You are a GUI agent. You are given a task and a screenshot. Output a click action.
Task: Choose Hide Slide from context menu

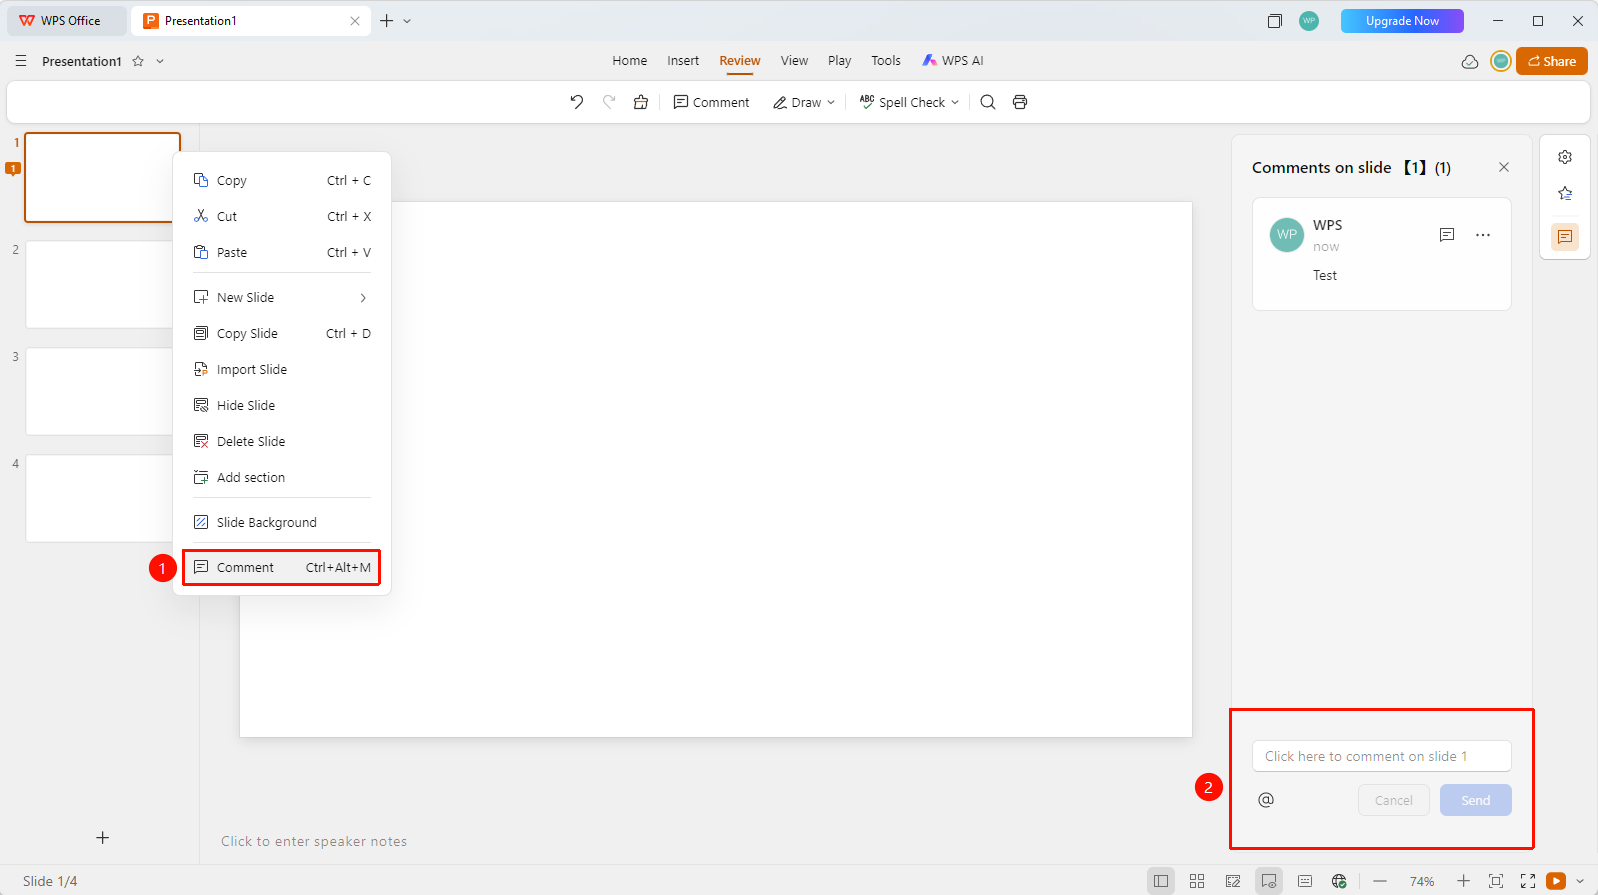(281, 406)
